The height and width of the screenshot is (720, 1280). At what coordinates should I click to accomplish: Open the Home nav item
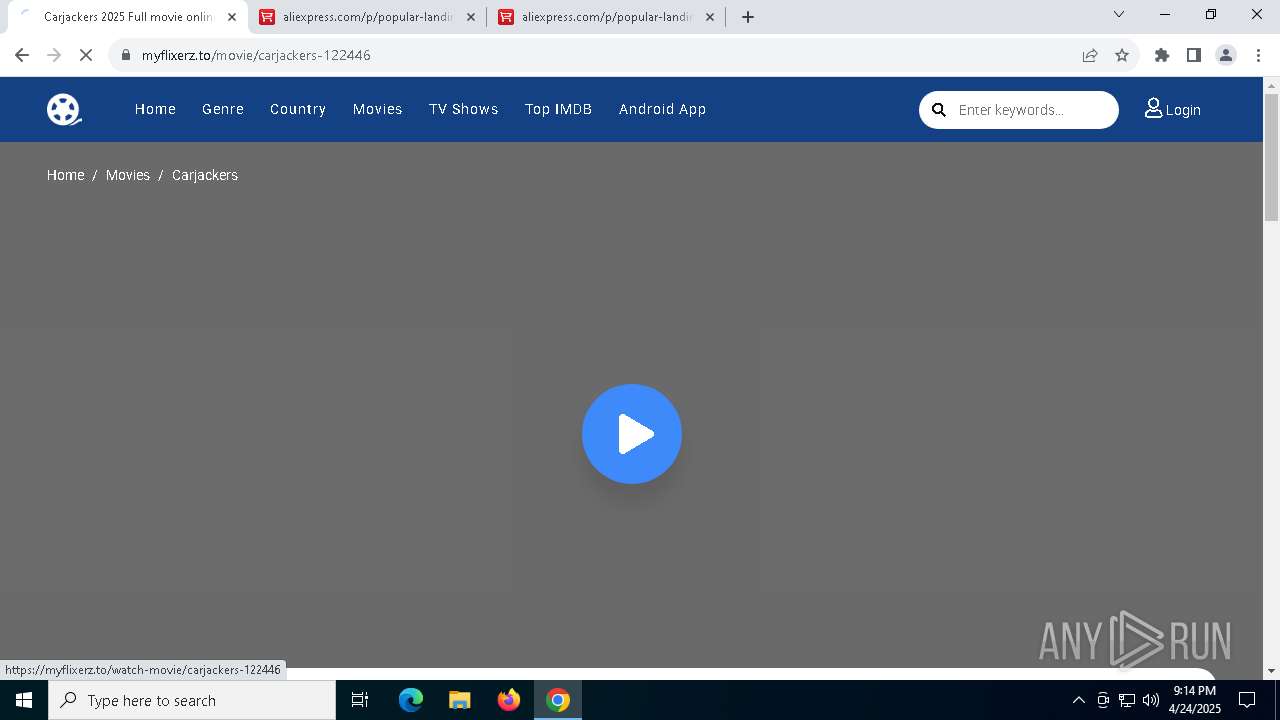pos(155,109)
